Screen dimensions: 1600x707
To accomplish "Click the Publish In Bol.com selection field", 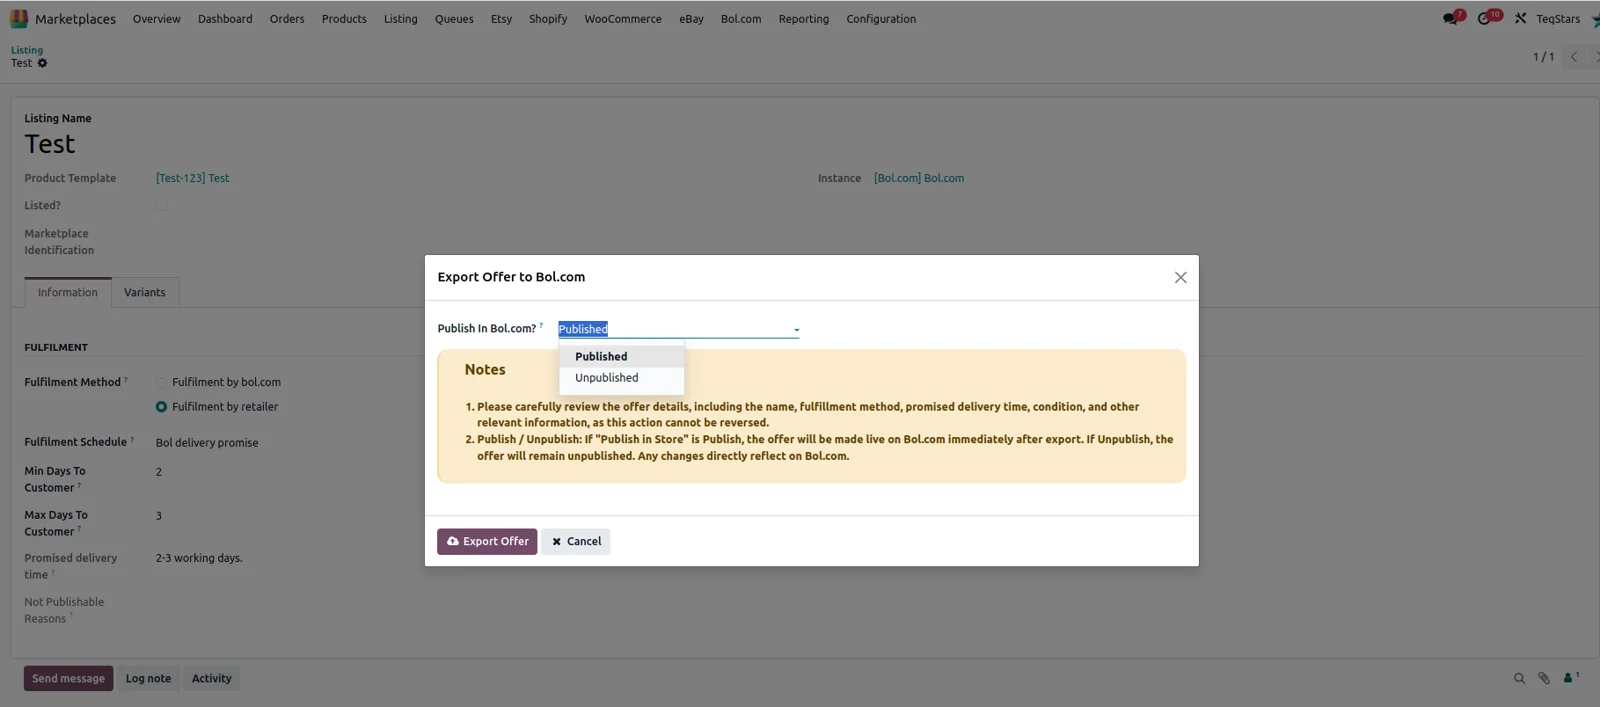I will pyautogui.click(x=678, y=329).
